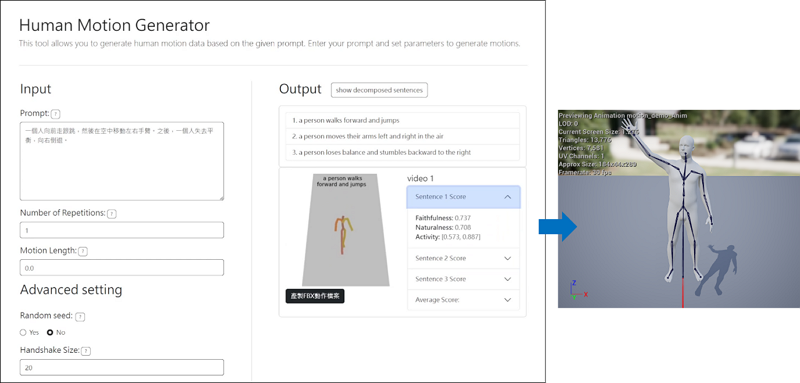This screenshot has width=800, height=383.
Task: Click the skeleton motion video thumbnail
Action: (345, 230)
